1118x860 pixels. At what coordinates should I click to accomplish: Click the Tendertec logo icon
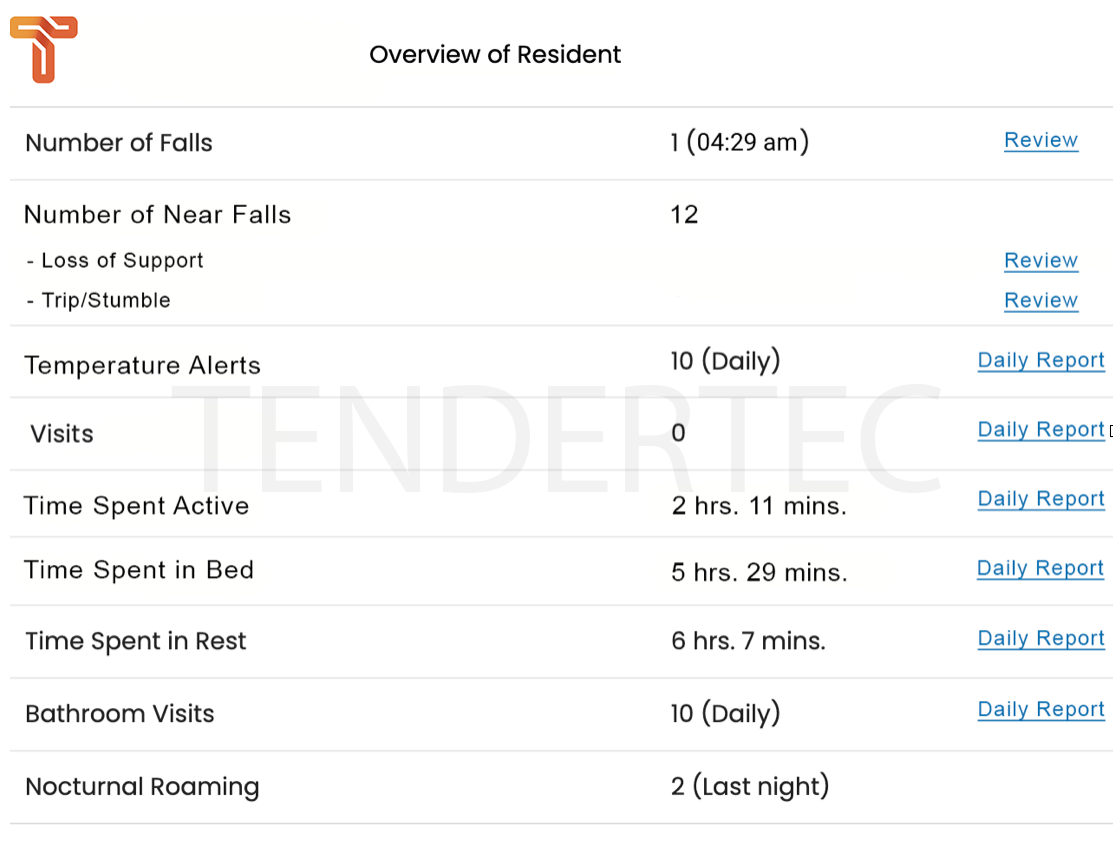43,49
